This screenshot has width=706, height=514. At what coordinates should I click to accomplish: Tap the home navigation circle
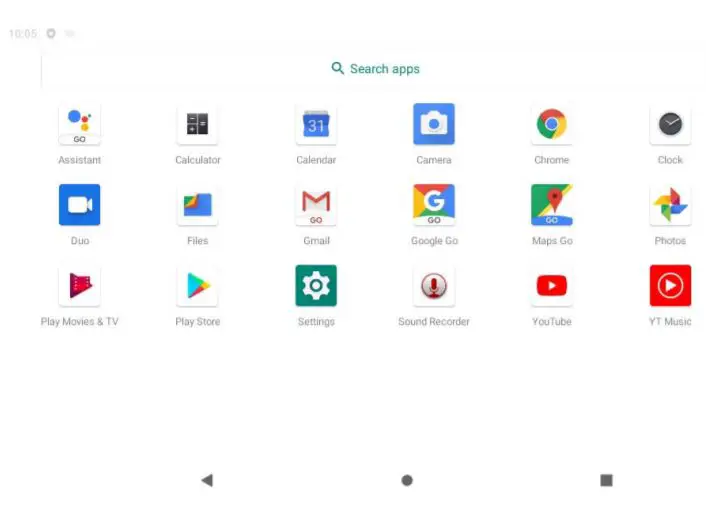tap(407, 481)
